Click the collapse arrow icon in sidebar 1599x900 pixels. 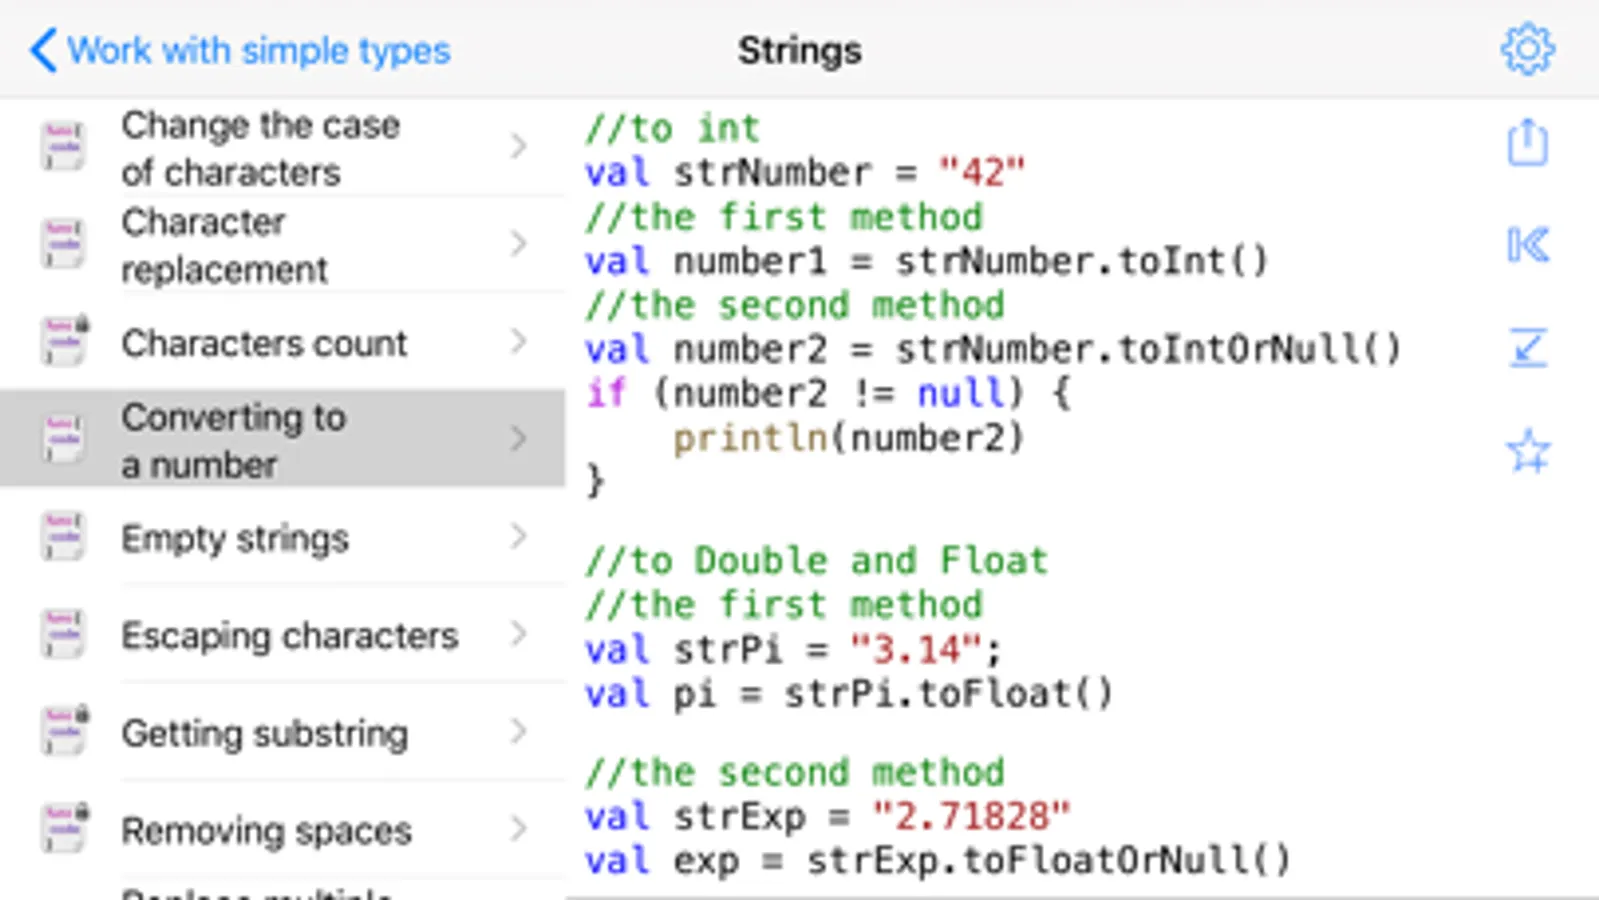click(x=1527, y=348)
